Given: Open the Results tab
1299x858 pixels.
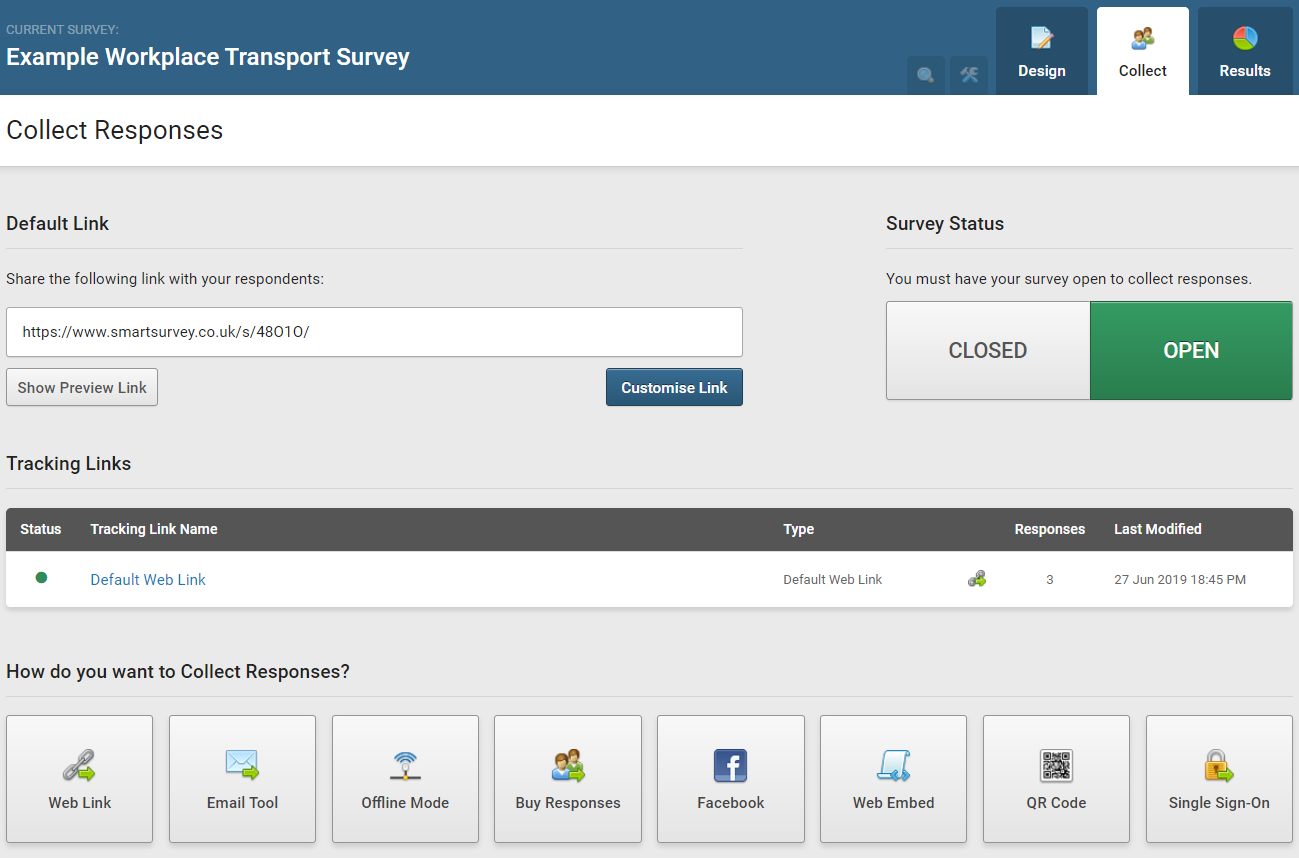Looking at the screenshot, I should click(x=1245, y=50).
